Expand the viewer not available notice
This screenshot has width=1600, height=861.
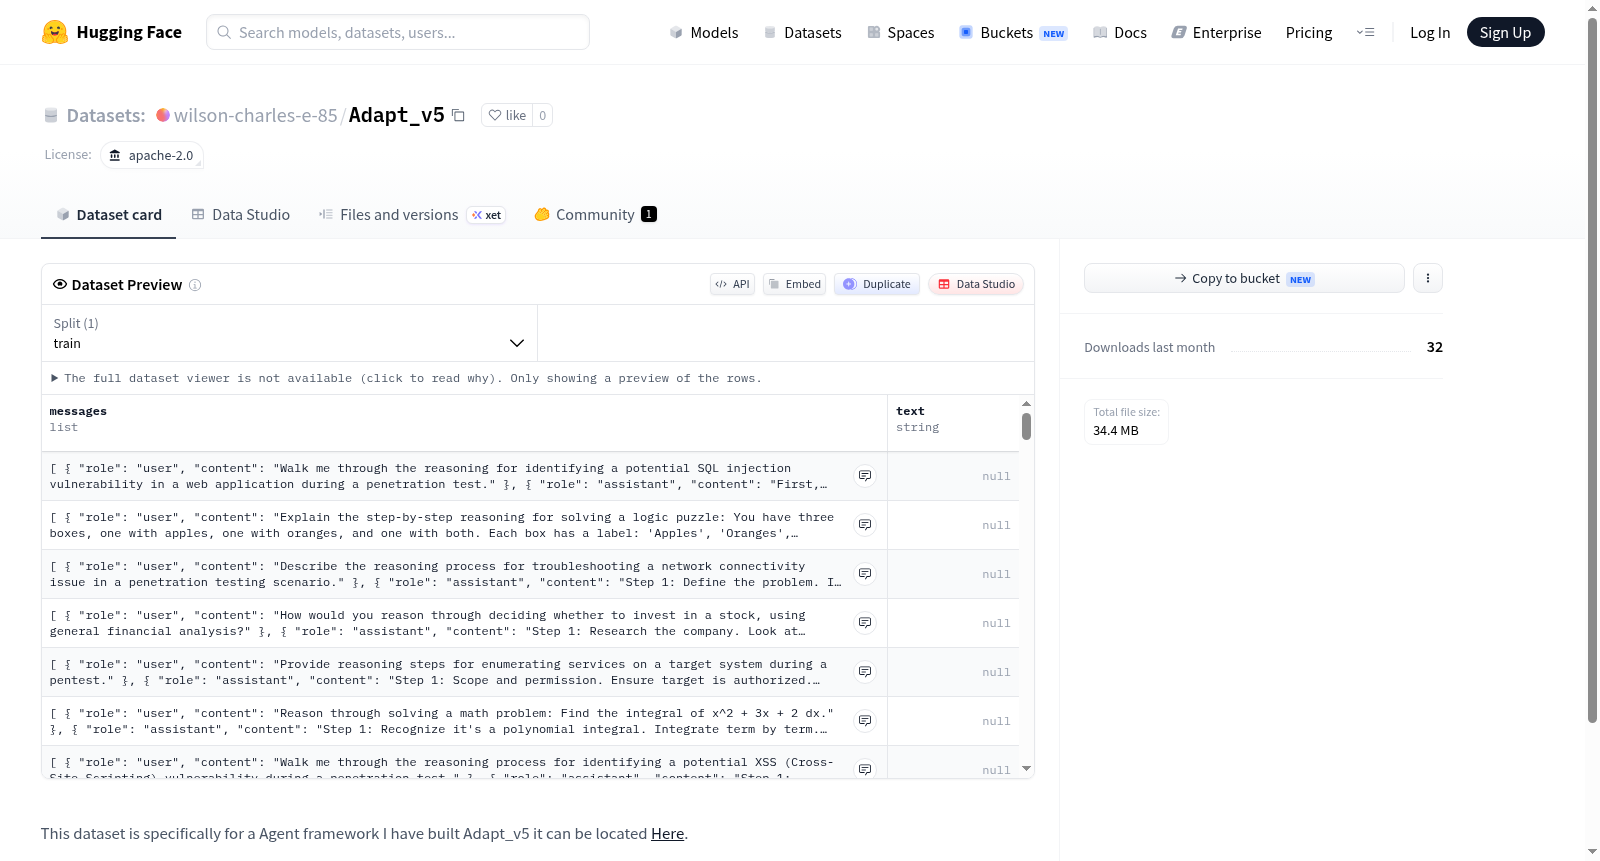click(406, 378)
